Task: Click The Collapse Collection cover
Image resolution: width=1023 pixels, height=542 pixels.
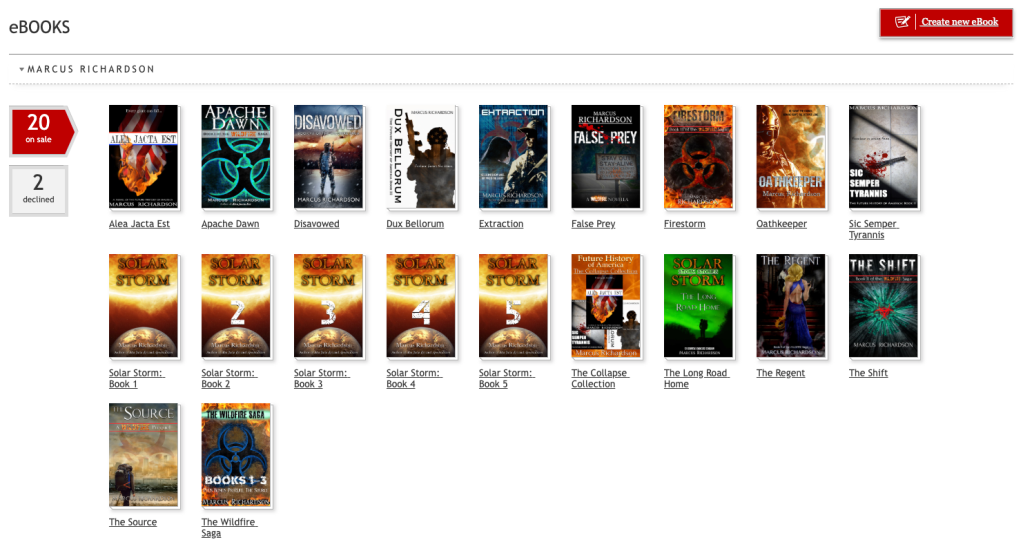Action: (x=605, y=305)
